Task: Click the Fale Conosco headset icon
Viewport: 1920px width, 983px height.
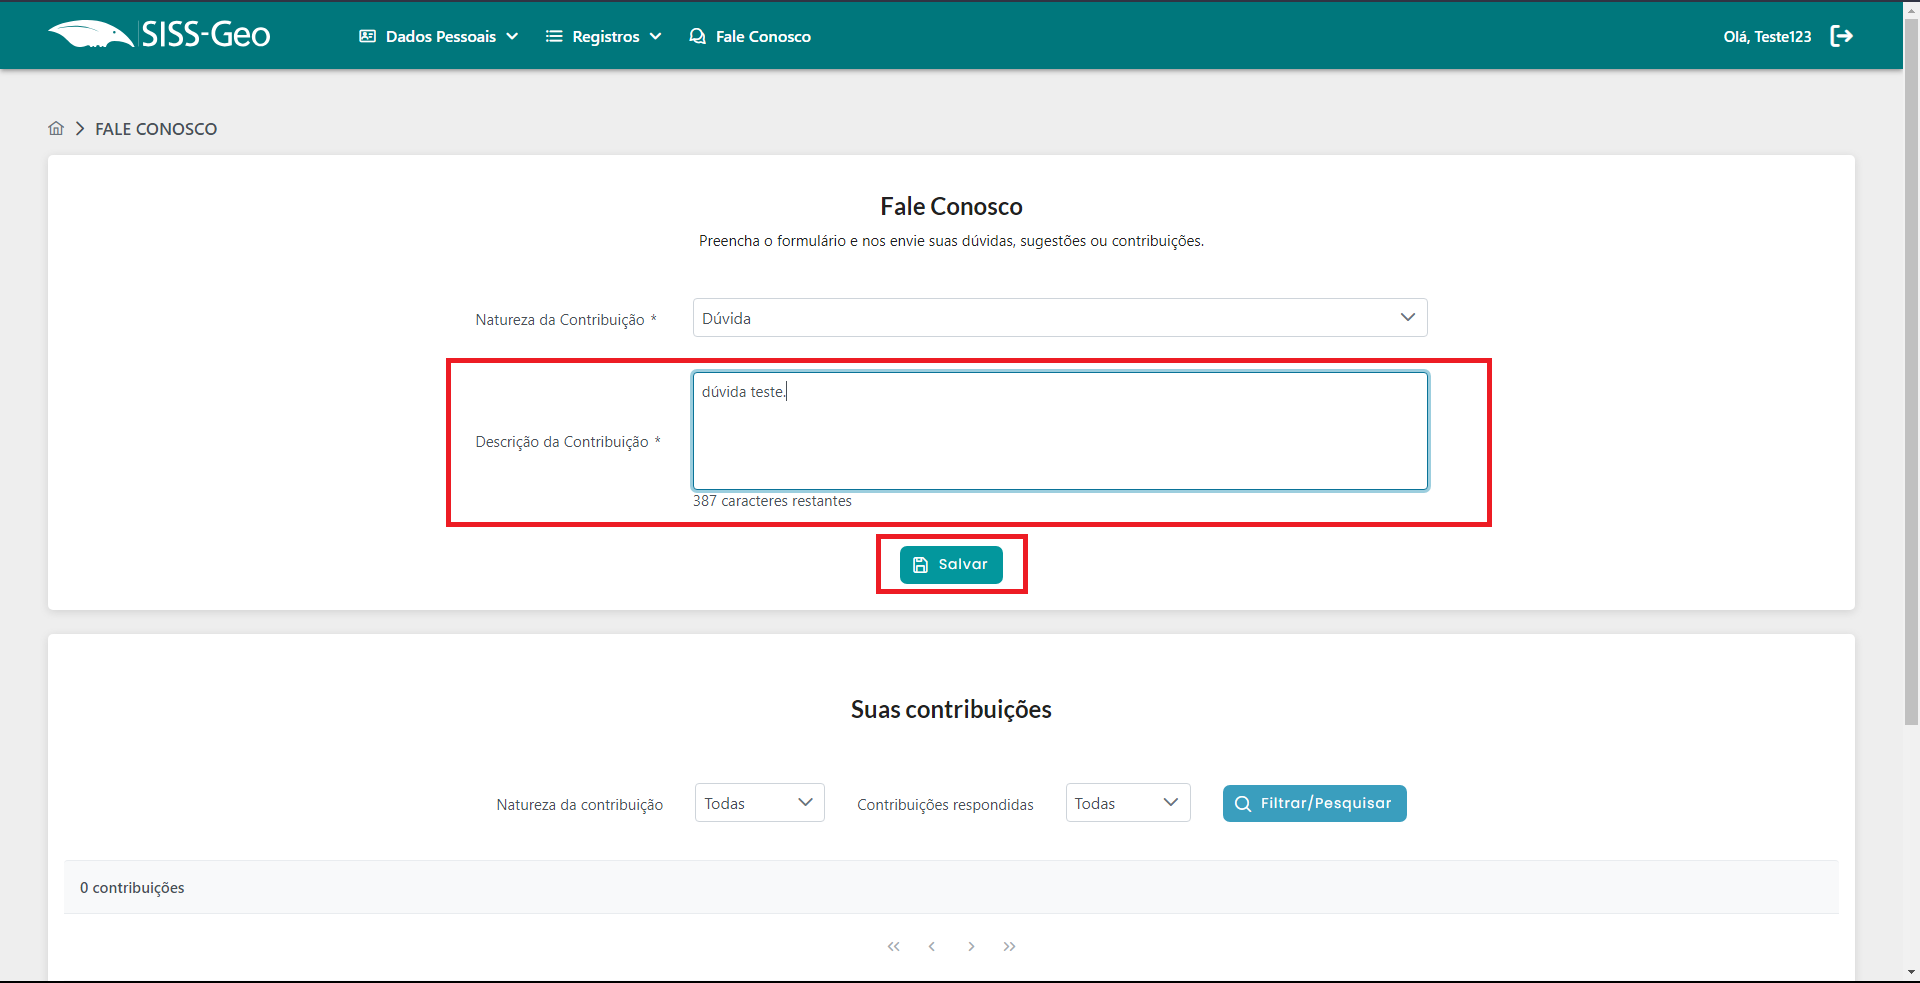Action: (x=697, y=36)
